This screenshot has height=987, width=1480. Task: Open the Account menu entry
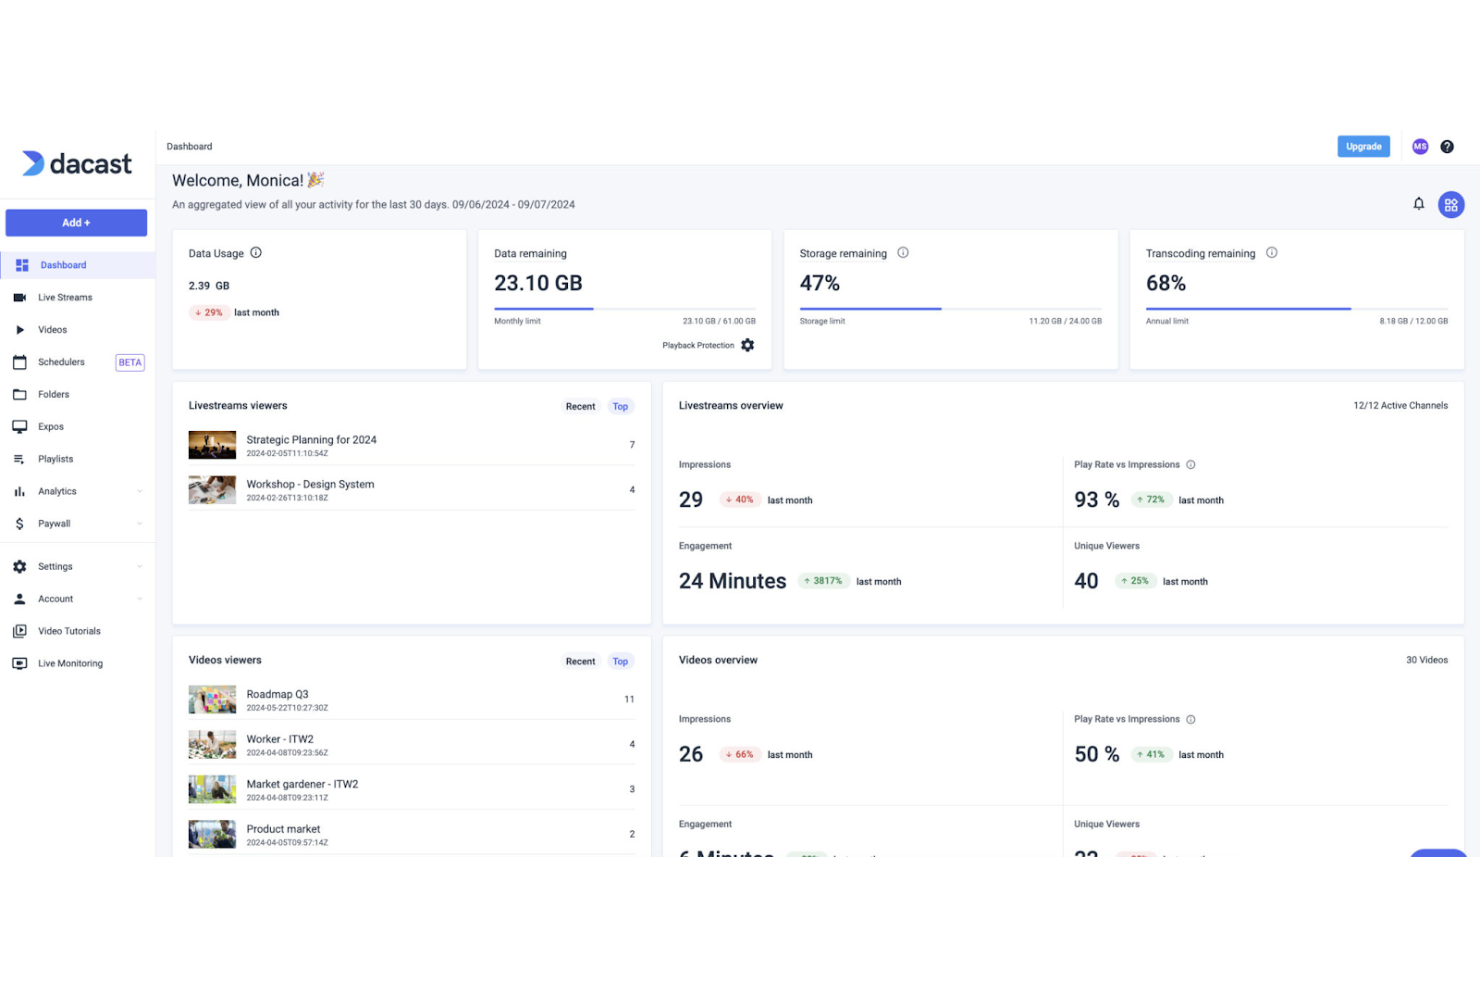tap(55, 598)
